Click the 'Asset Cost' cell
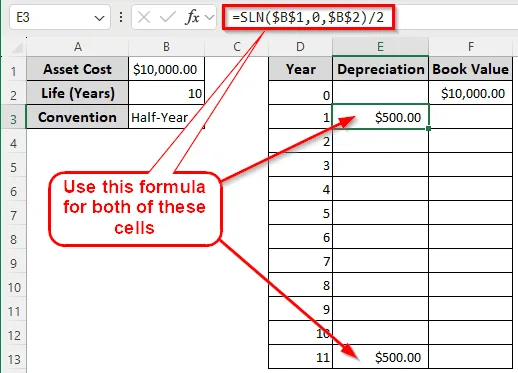The image size is (518, 373). 77,69
